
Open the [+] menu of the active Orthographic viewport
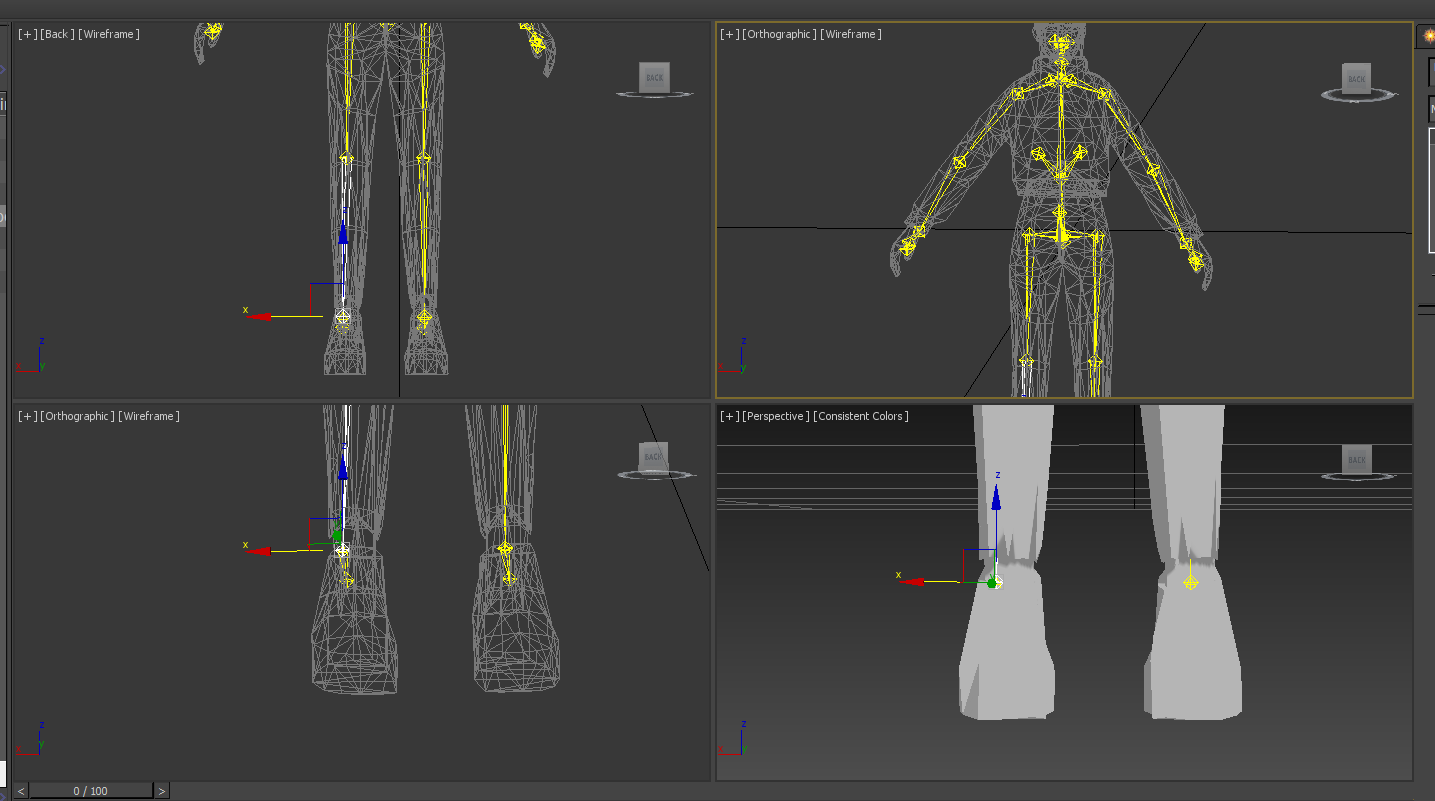click(729, 34)
